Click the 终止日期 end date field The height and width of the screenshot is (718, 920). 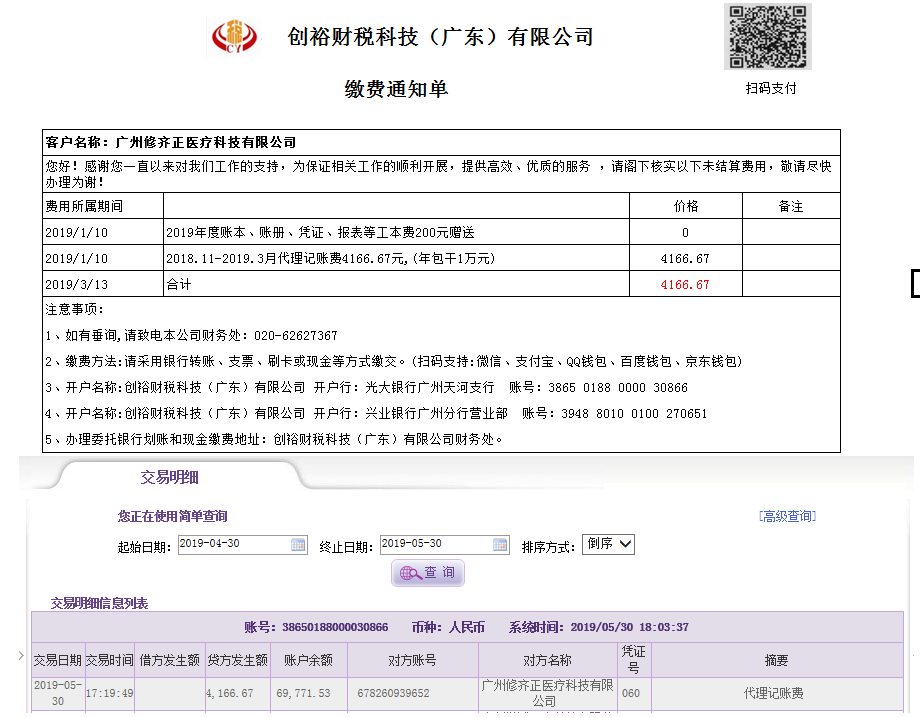tap(444, 544)
